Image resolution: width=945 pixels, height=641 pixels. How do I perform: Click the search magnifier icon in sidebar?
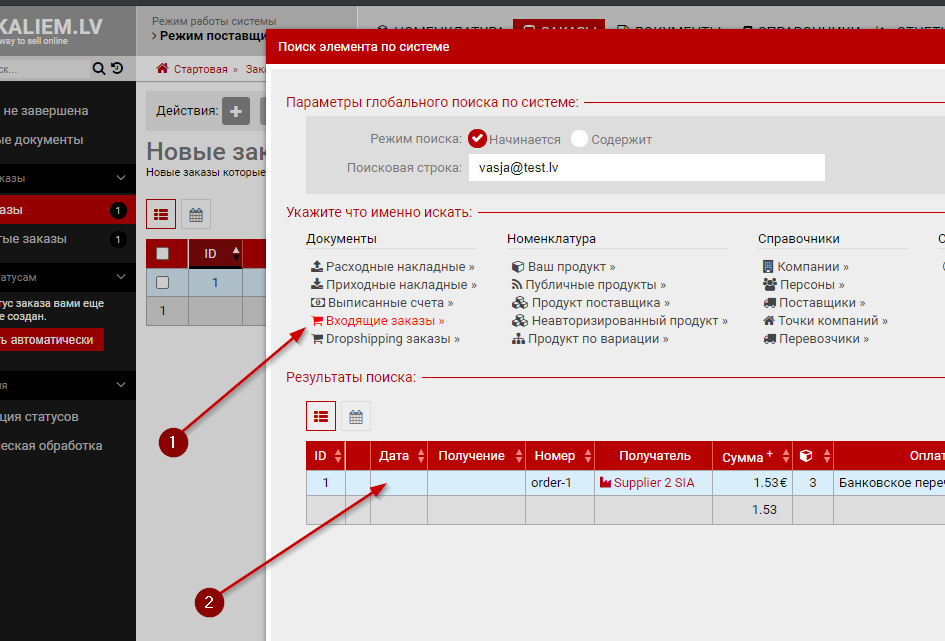(x=98, y=69)
